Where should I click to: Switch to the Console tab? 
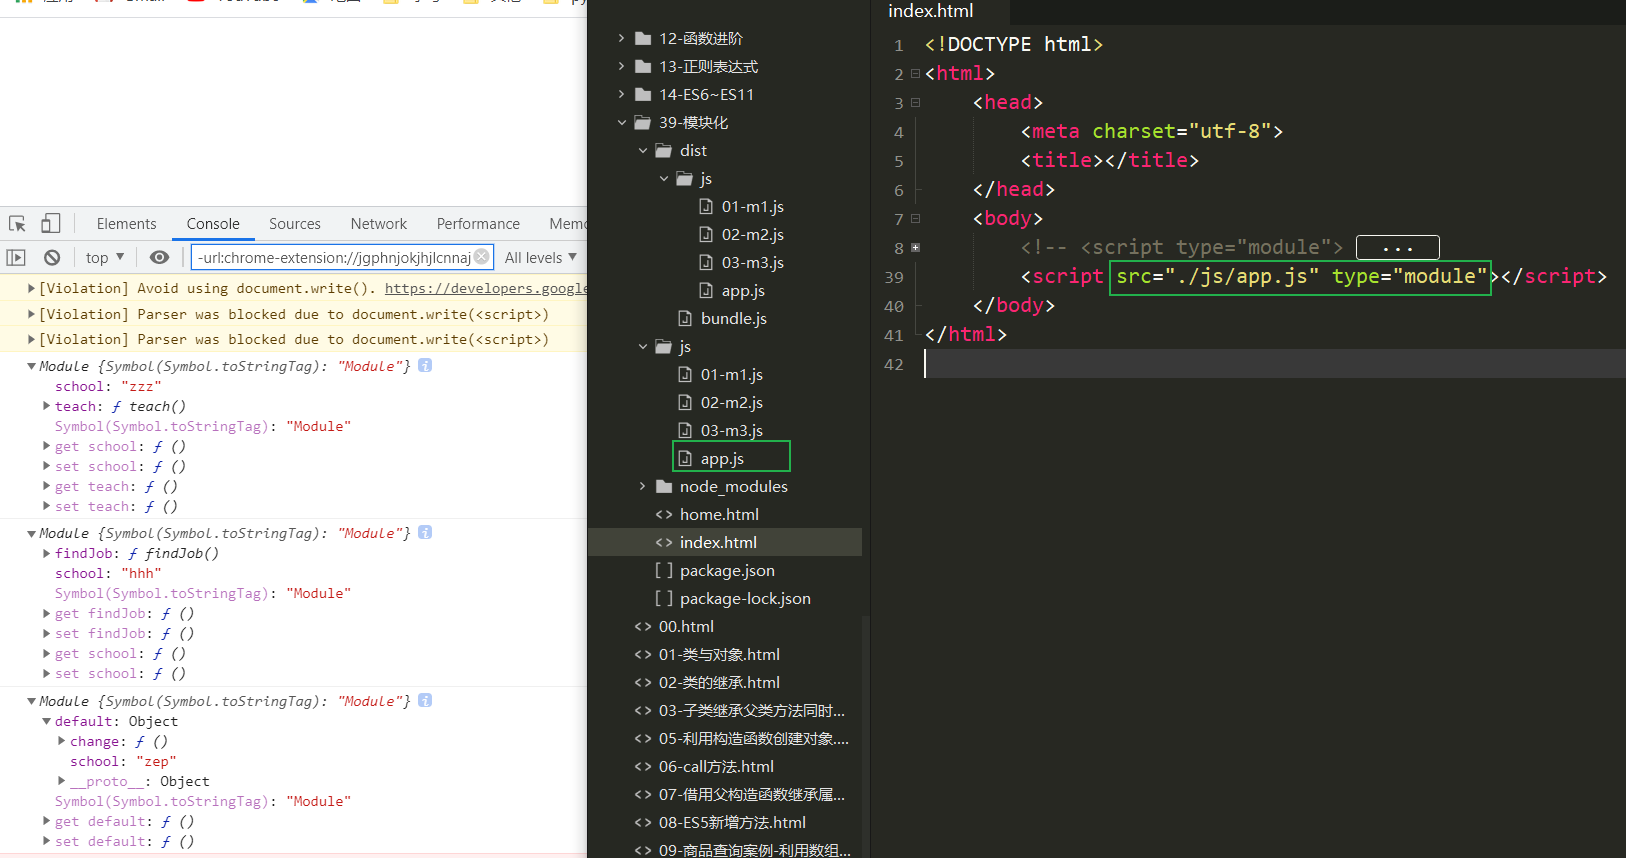click(213, 224)
